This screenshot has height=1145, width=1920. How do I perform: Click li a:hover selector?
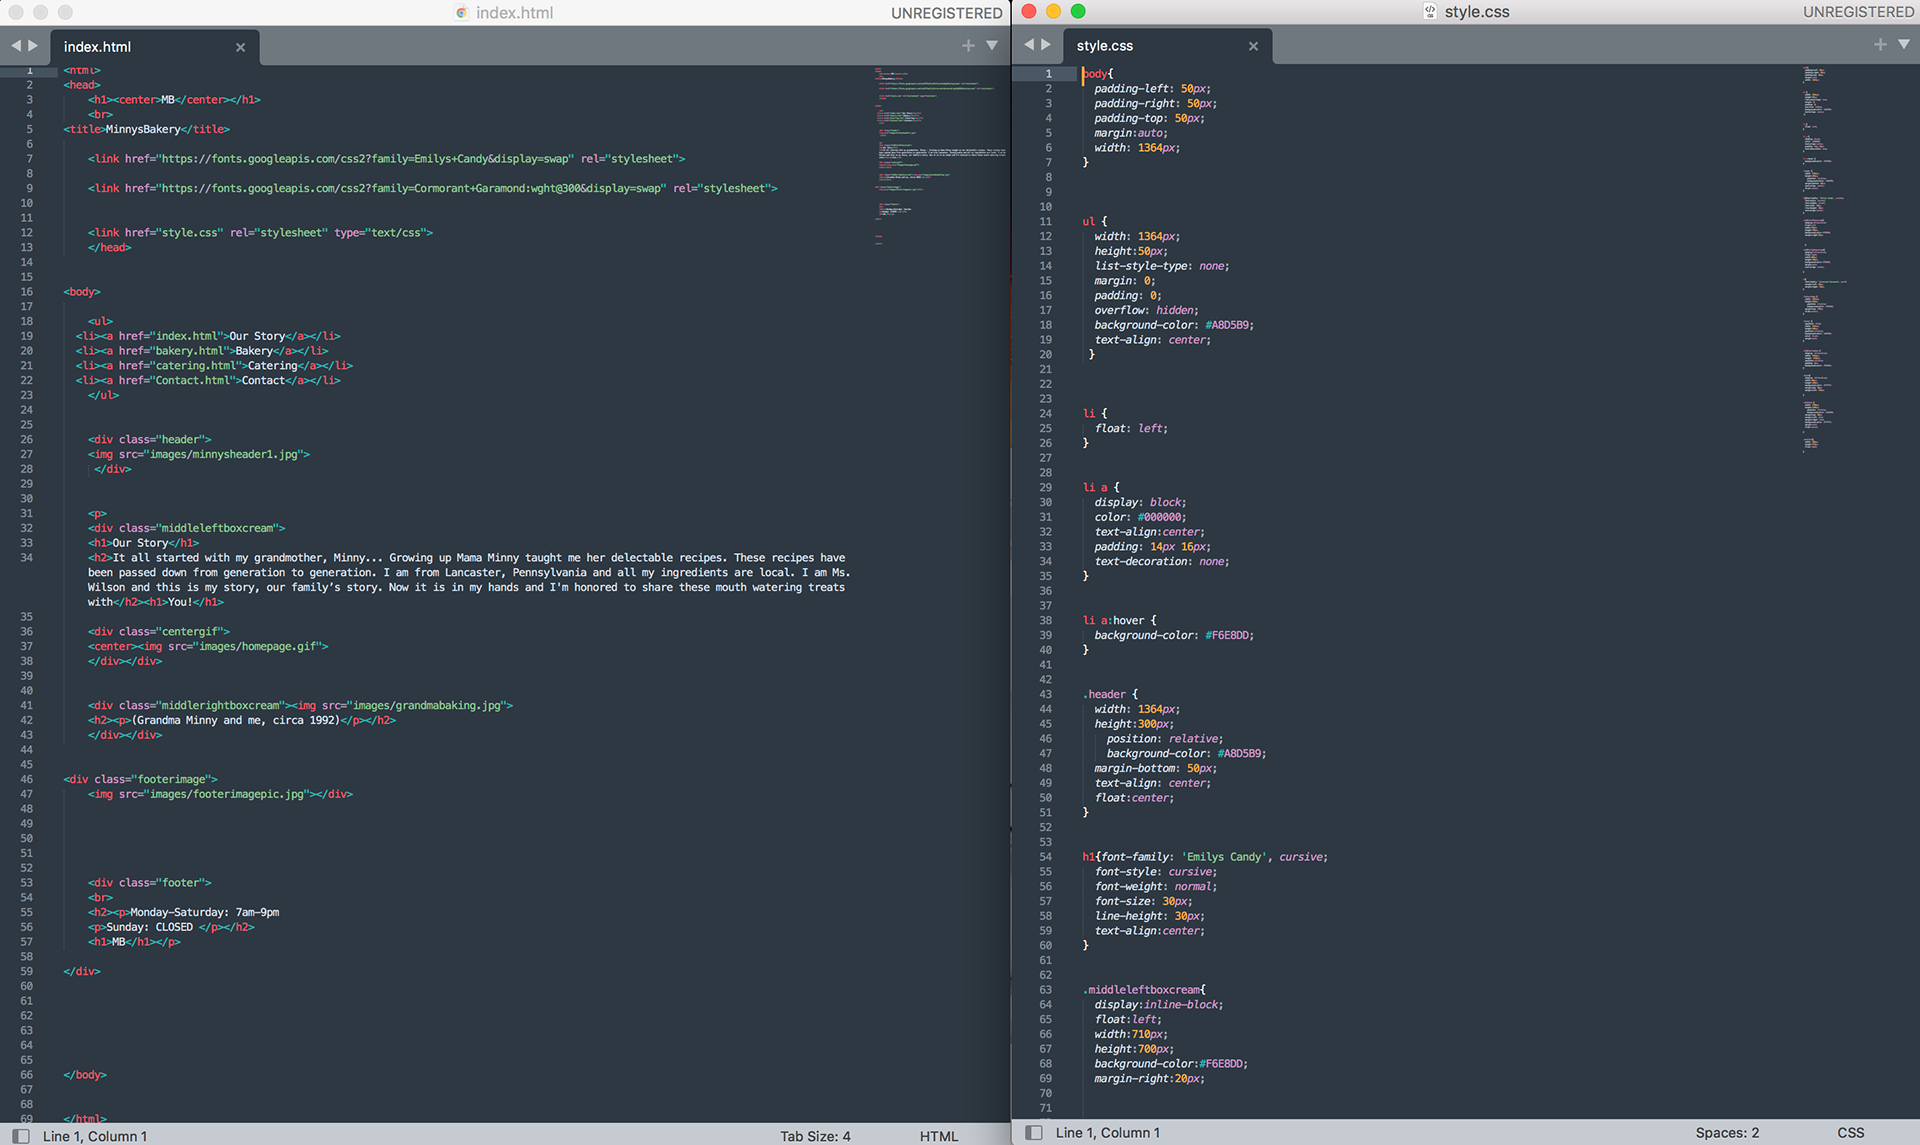click(x=1113, y=621)
